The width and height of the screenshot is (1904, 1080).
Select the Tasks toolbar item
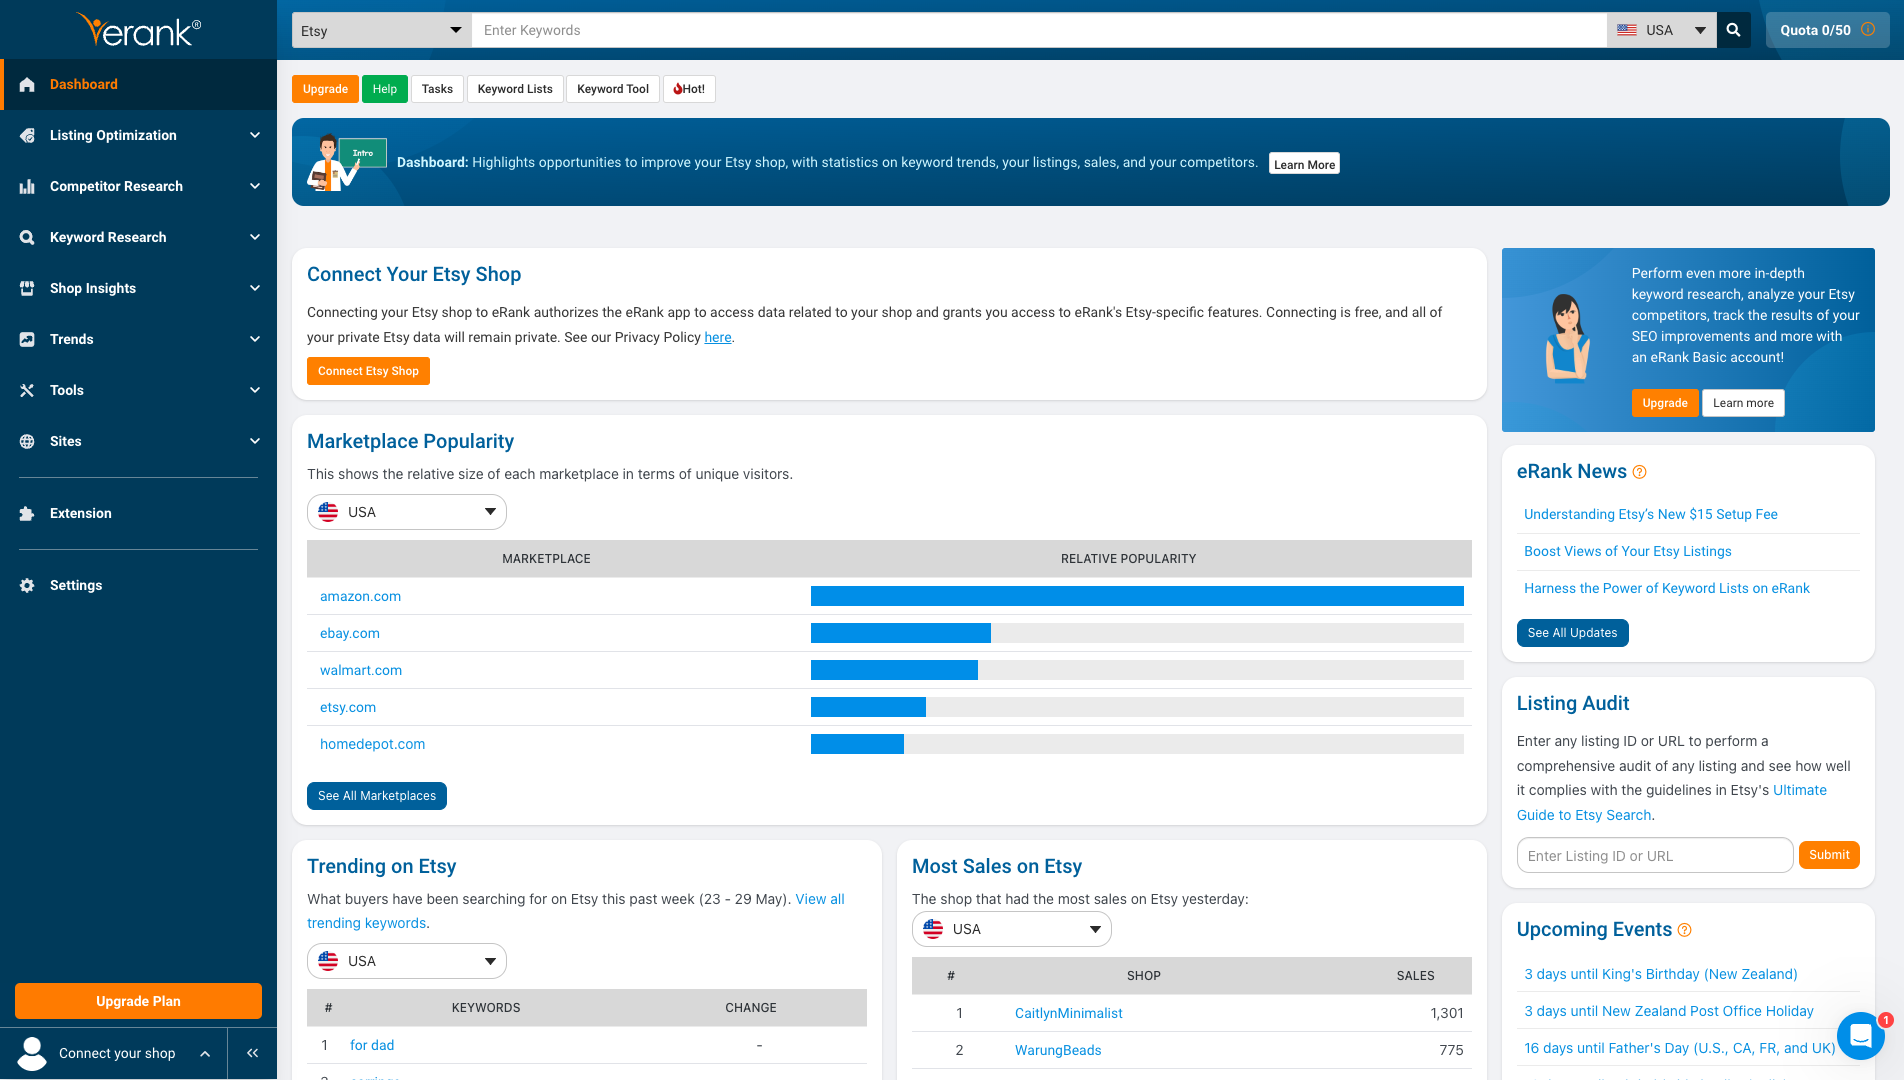[437, 89]
